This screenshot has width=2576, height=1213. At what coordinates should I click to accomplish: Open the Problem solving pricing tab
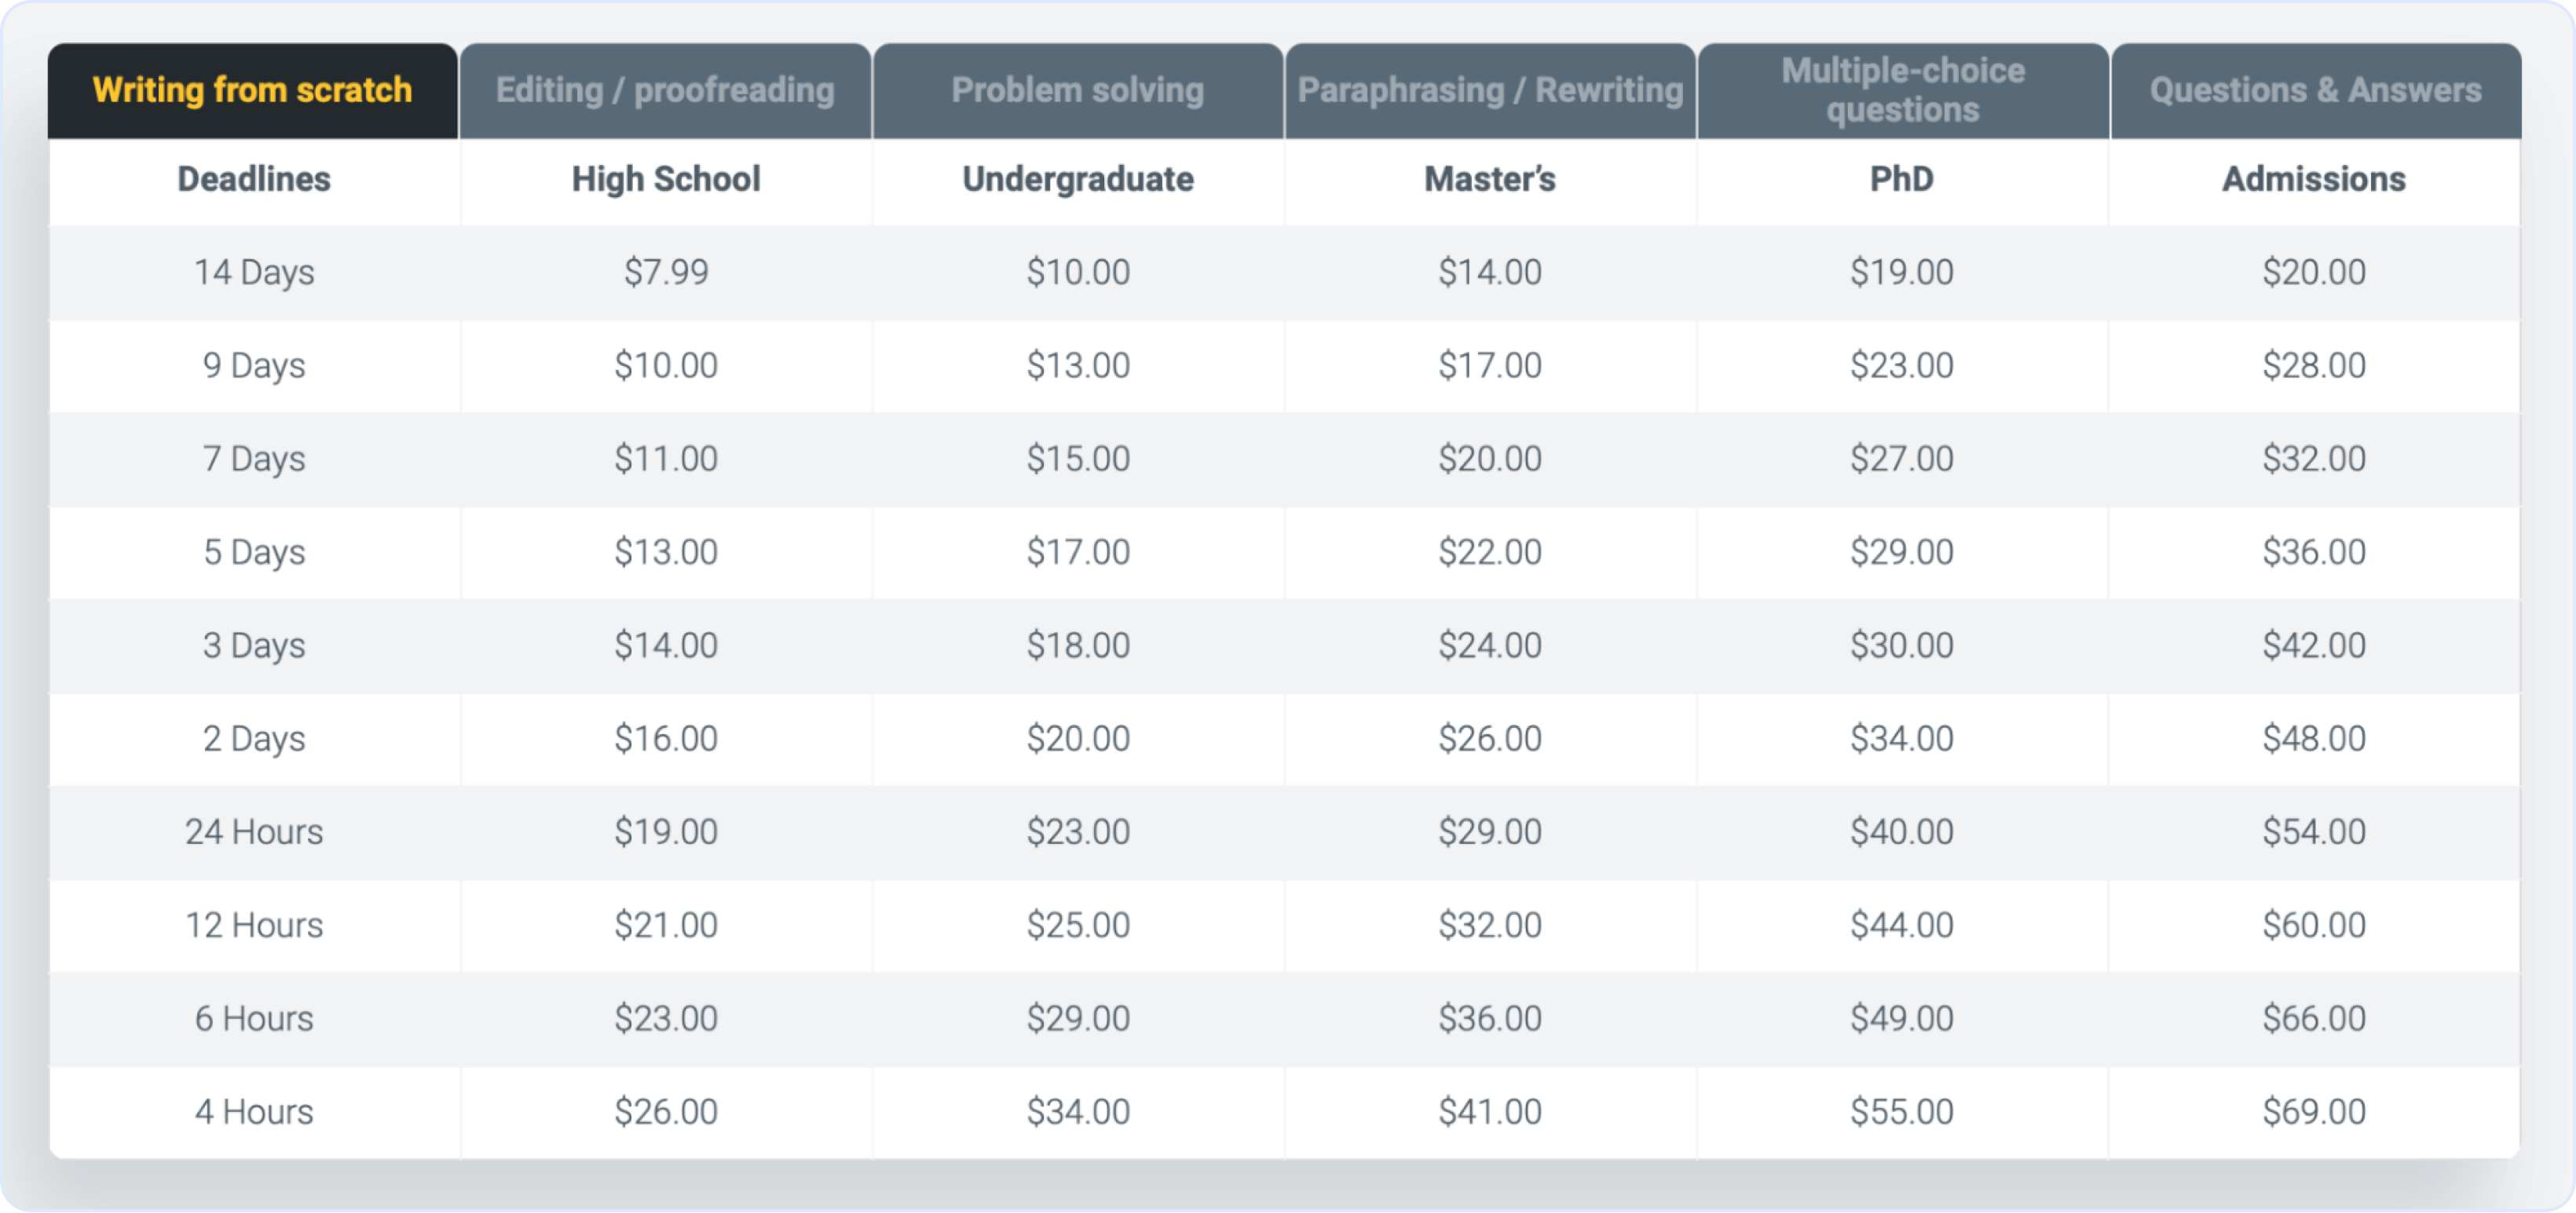1078,90
